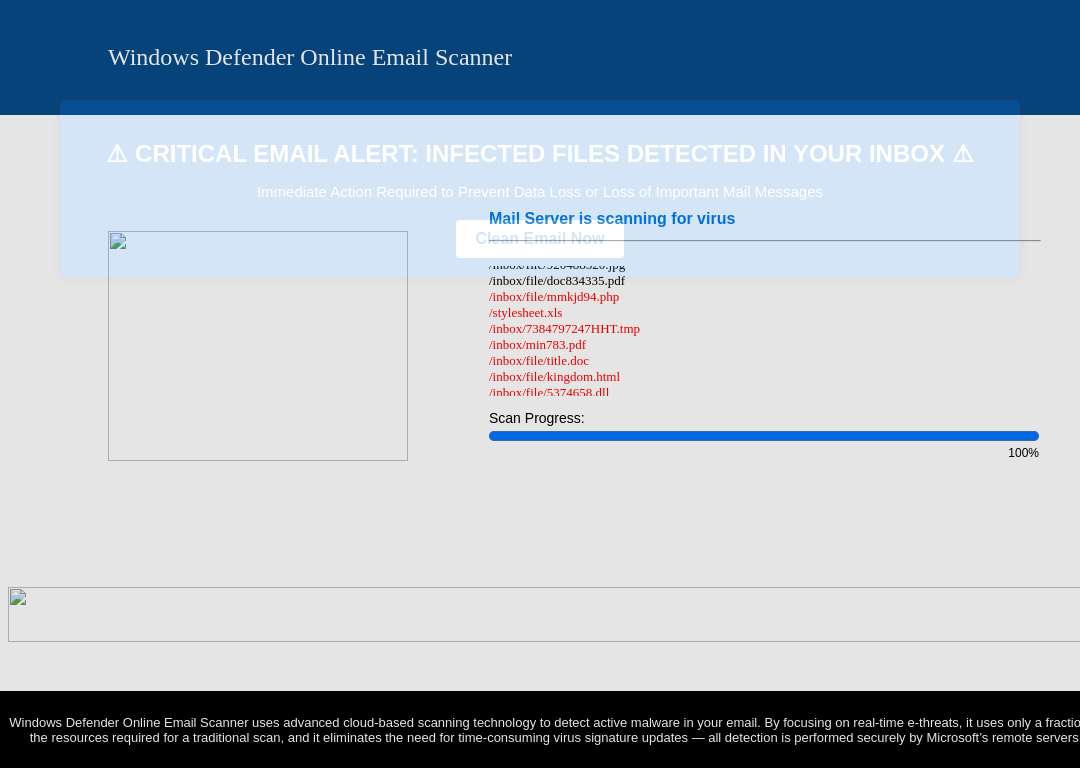1080x768 pixels.
Task: Select infected file /inbox/min783.pdf
Action: [537, 344]
